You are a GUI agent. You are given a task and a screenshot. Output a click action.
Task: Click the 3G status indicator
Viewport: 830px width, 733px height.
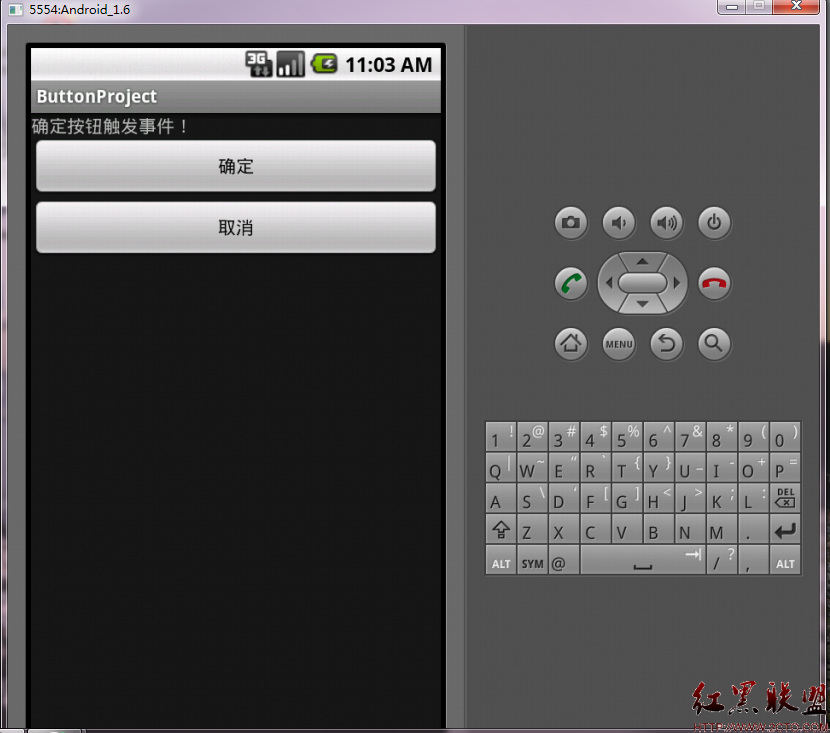[258, 63]
